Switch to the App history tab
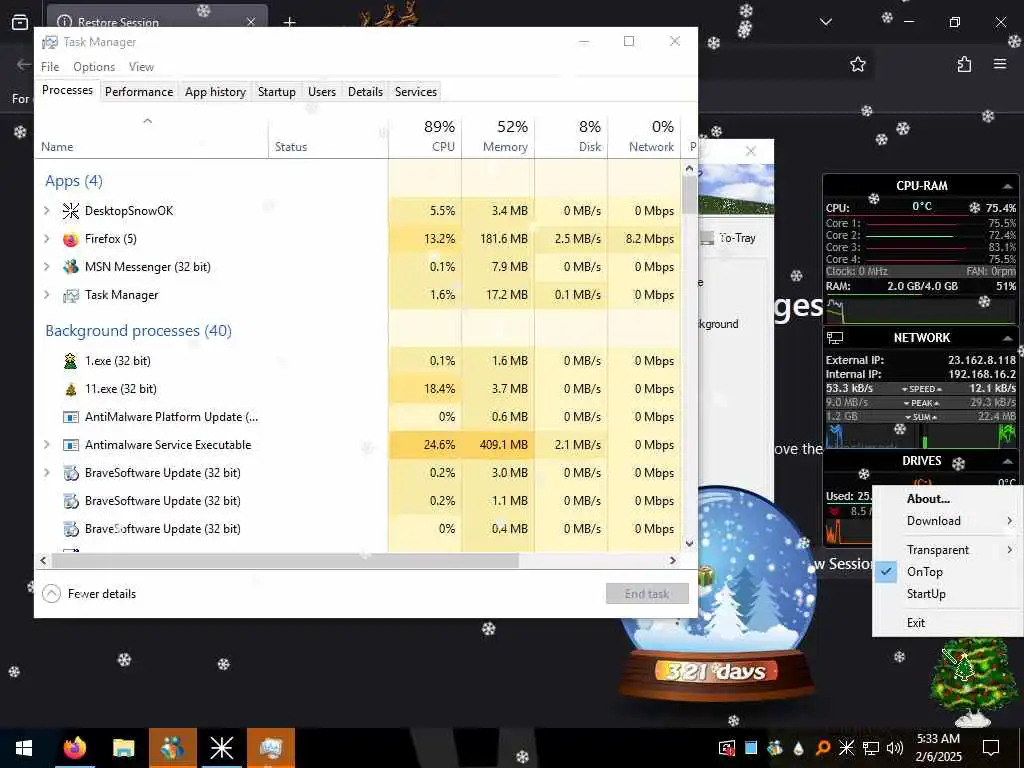 (216, 92)
